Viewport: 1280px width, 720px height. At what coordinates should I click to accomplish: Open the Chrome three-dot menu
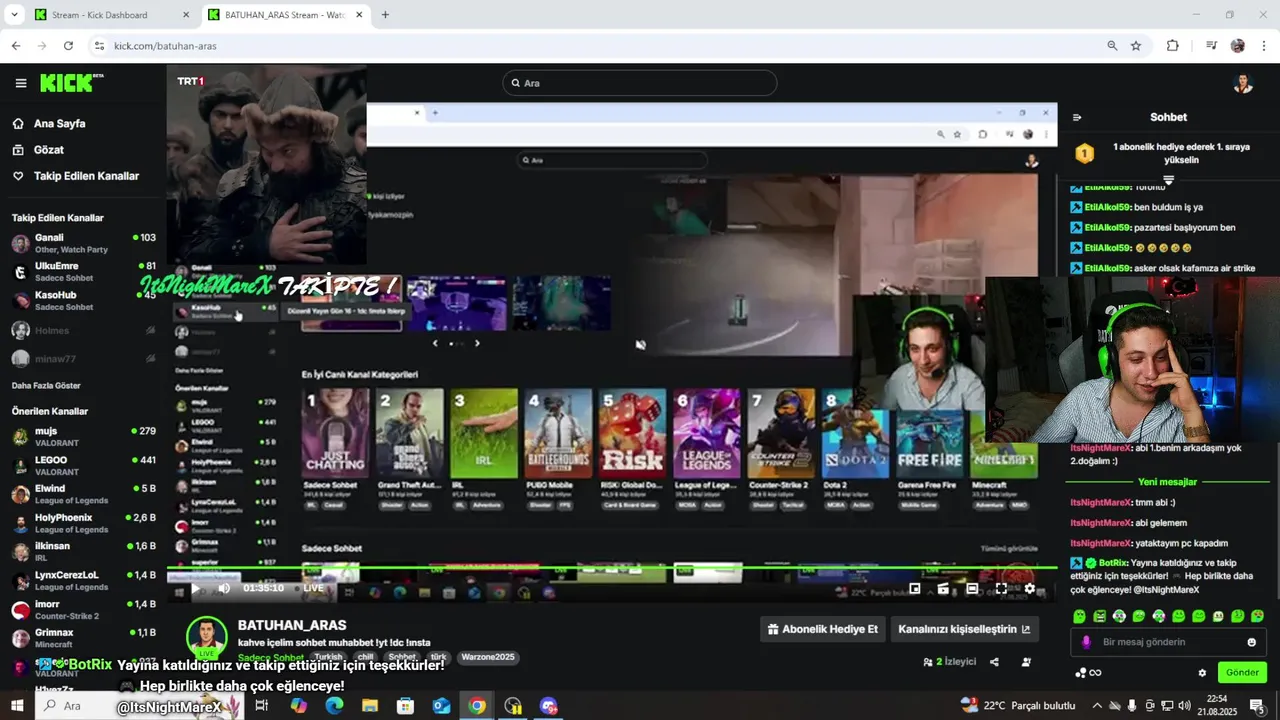point(1264,46)
